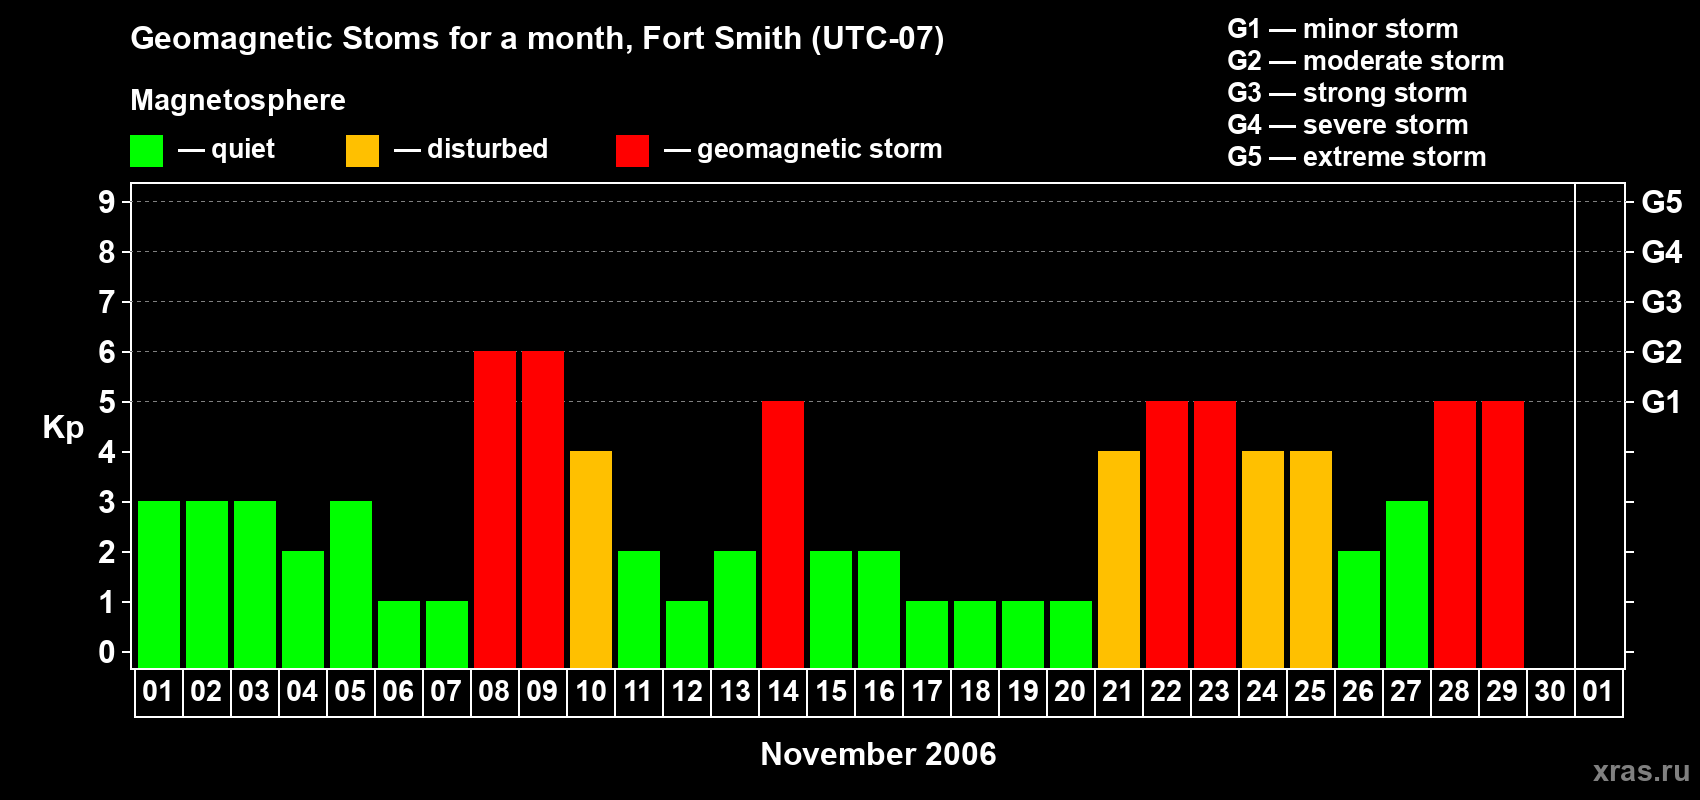Screen dimensions: 1700x800
Task: Click the date label 22 on the axis
Action: [1166, 691]
